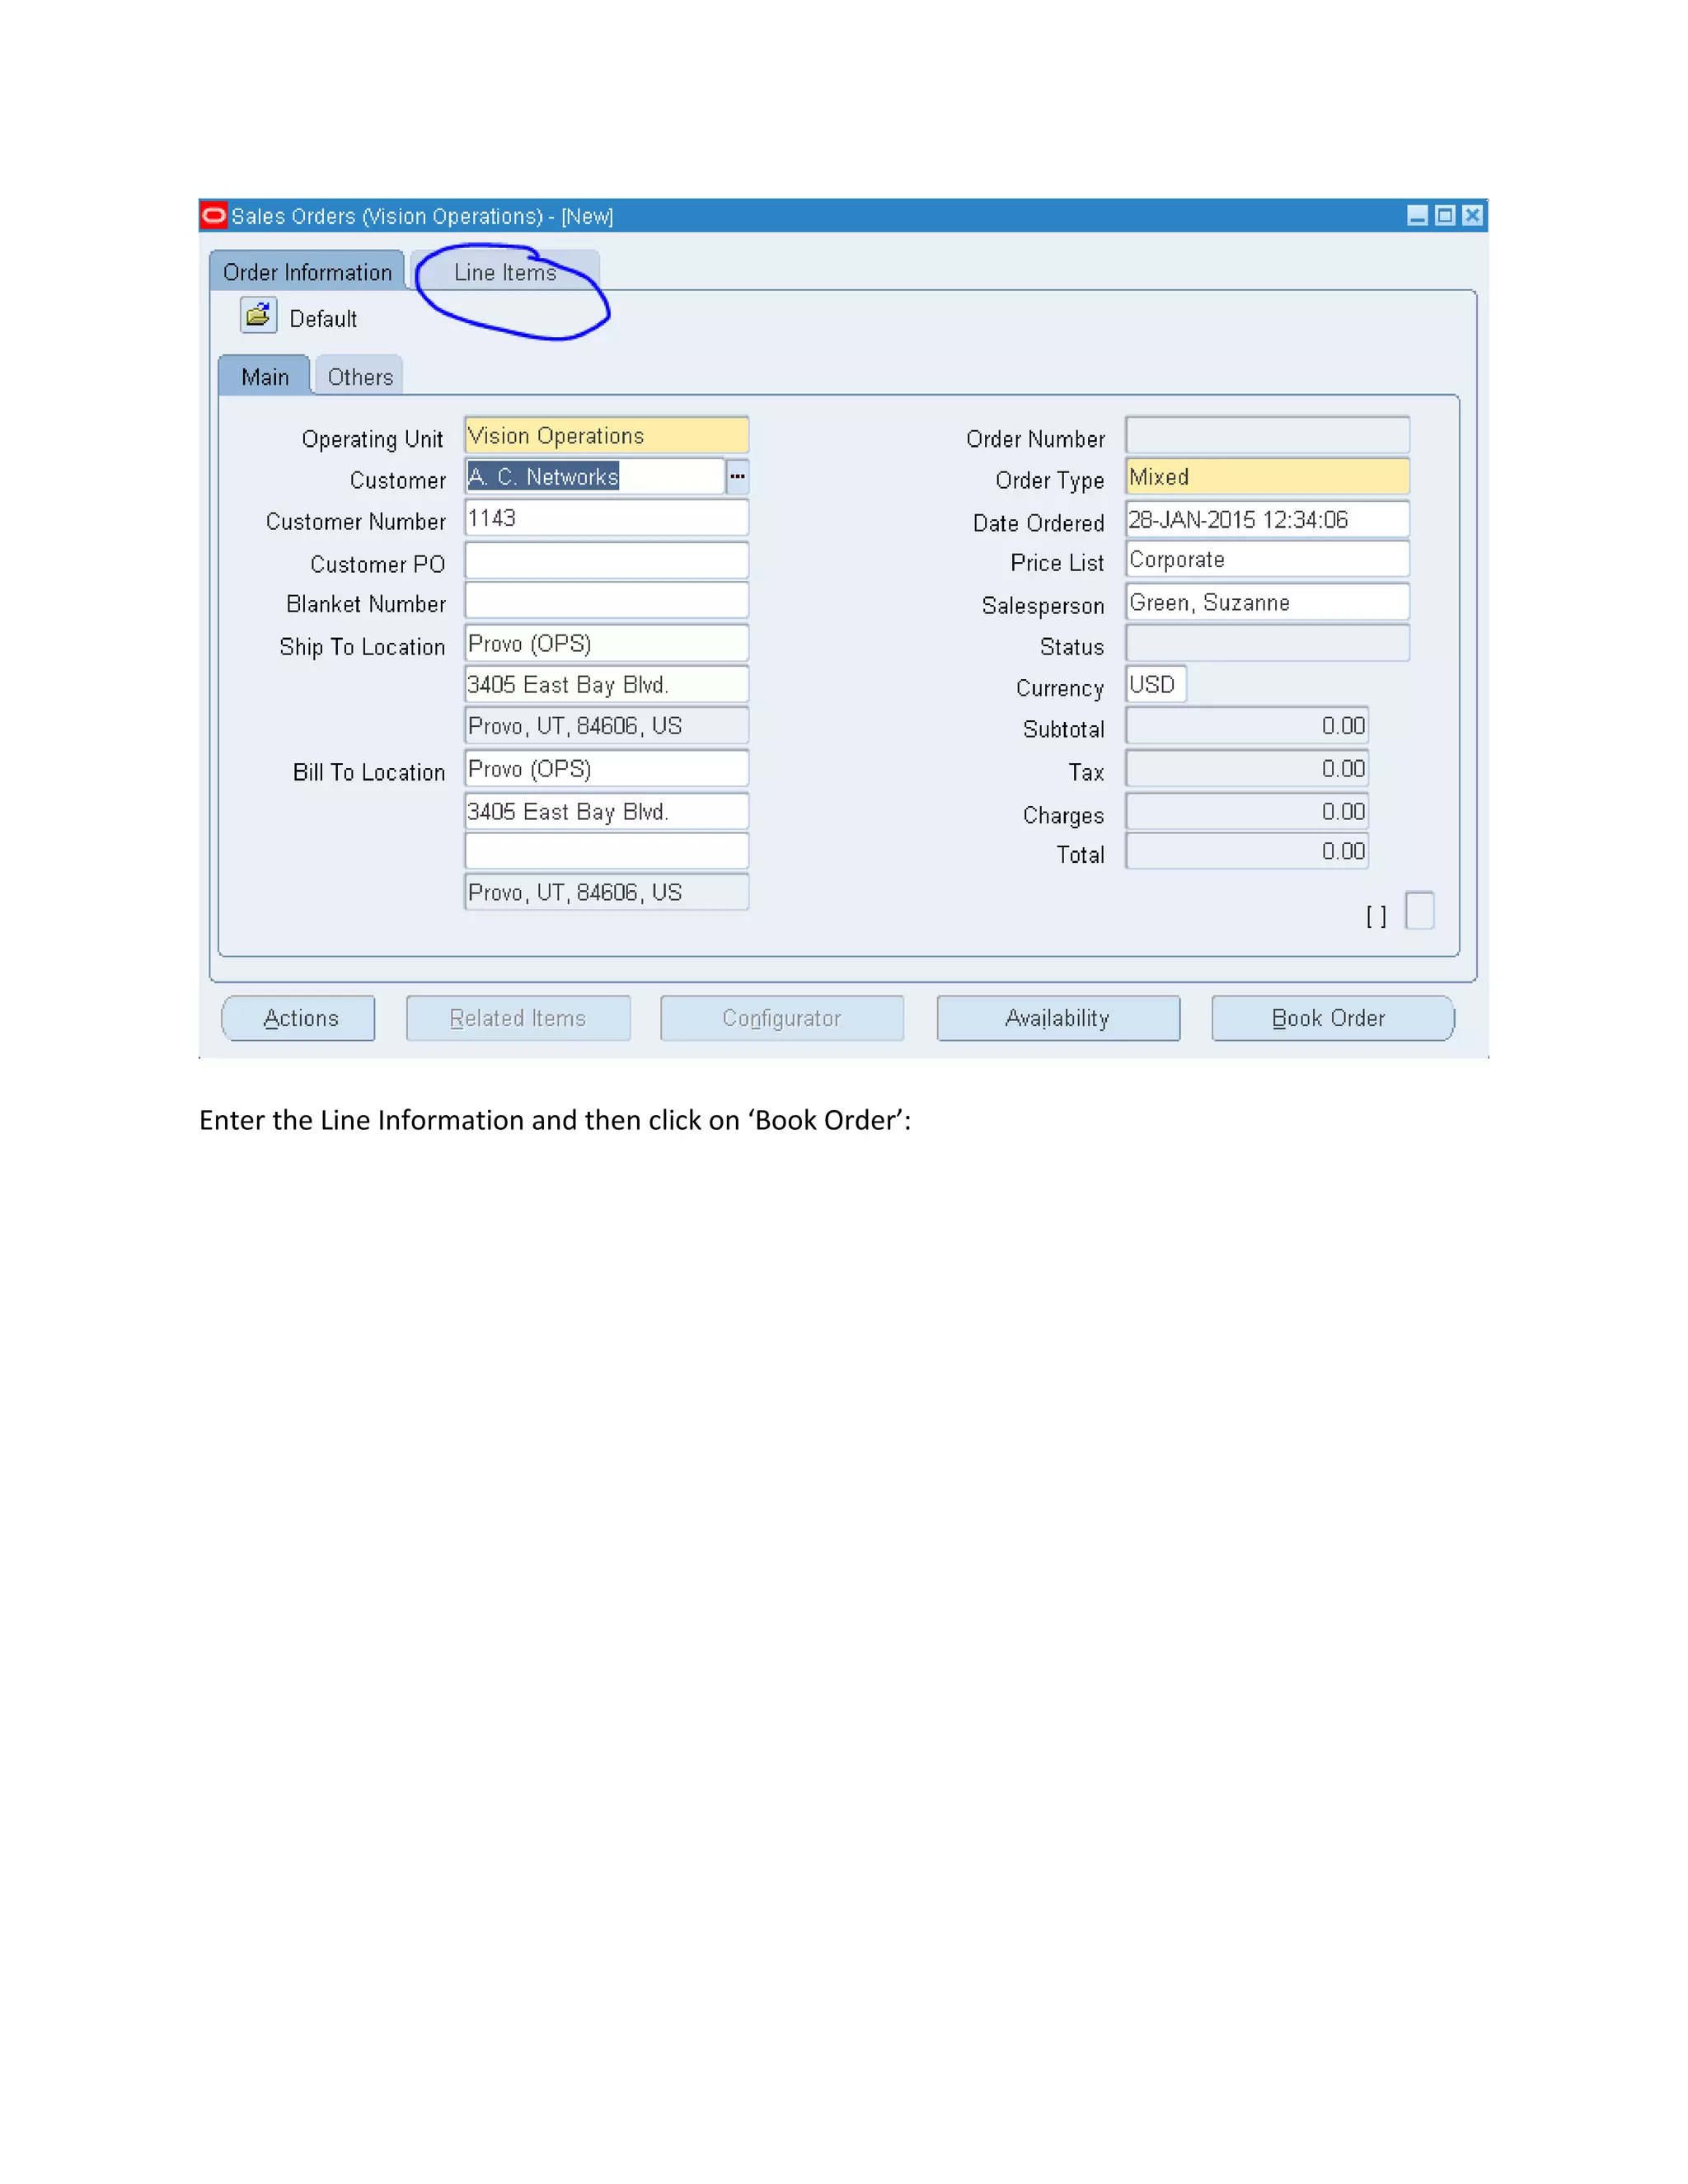Open the Others sub-tab

360,377
